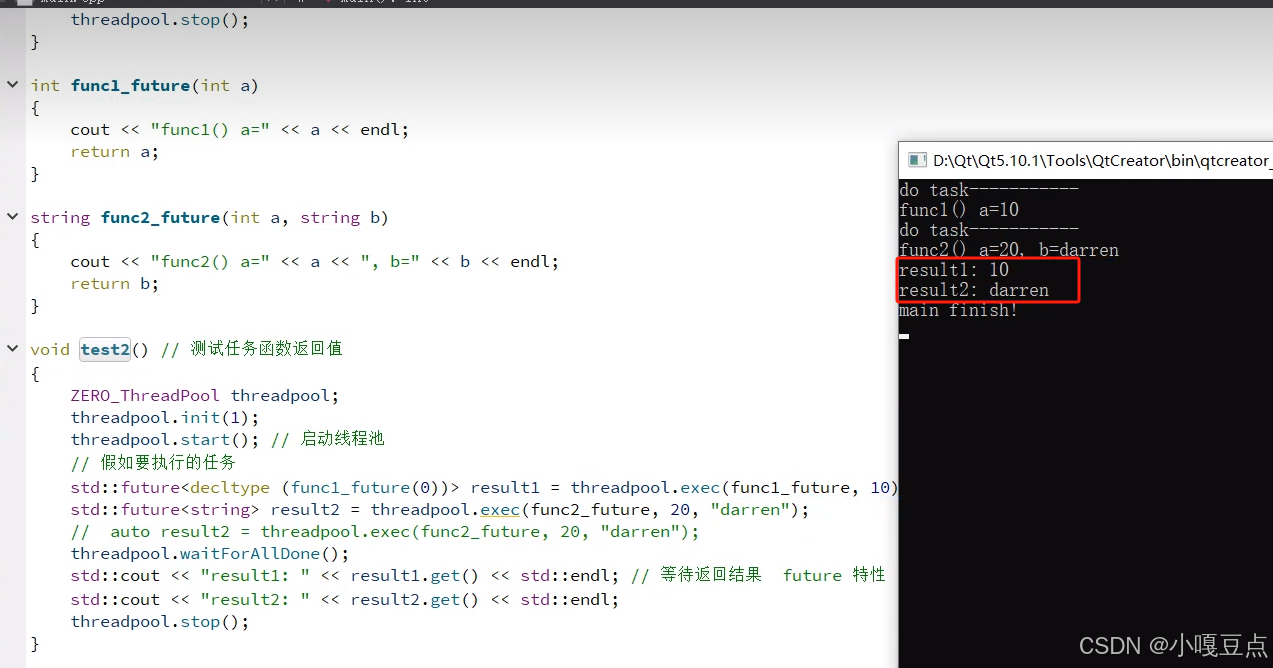Click console output 'result2: darren'
1273x668 pixels.
pyautogui.click(x=974, y=290)
